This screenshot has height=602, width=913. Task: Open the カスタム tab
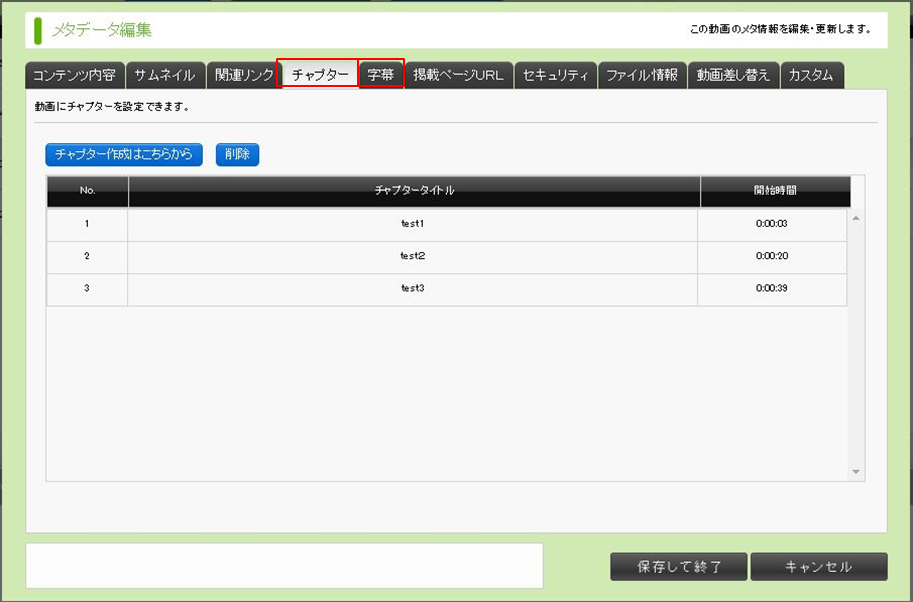812,75
